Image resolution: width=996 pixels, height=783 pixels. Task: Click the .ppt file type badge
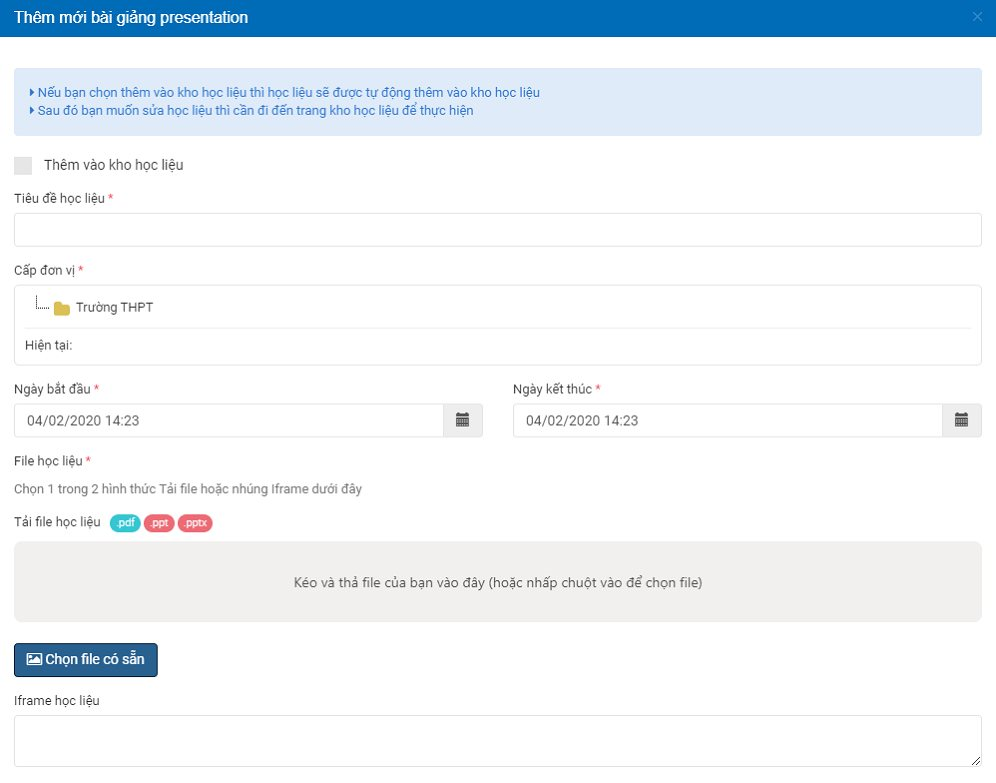click(159, 523)
